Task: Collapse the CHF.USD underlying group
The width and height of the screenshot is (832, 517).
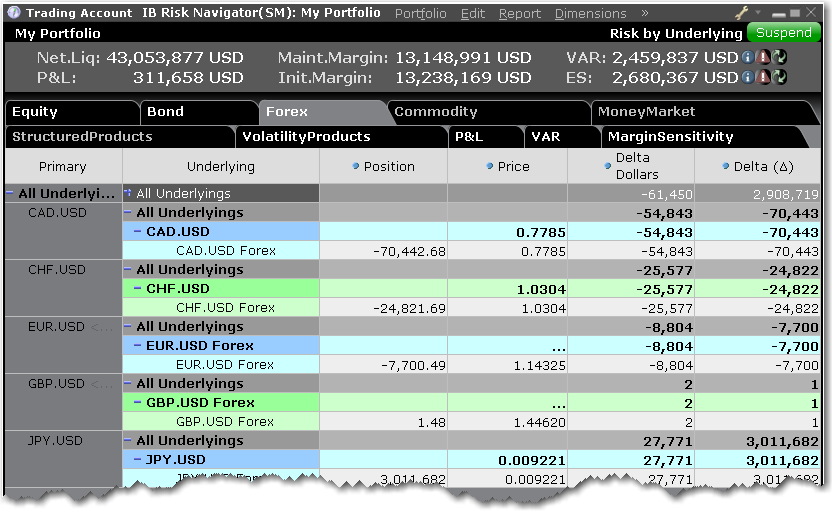Action: 128,270
